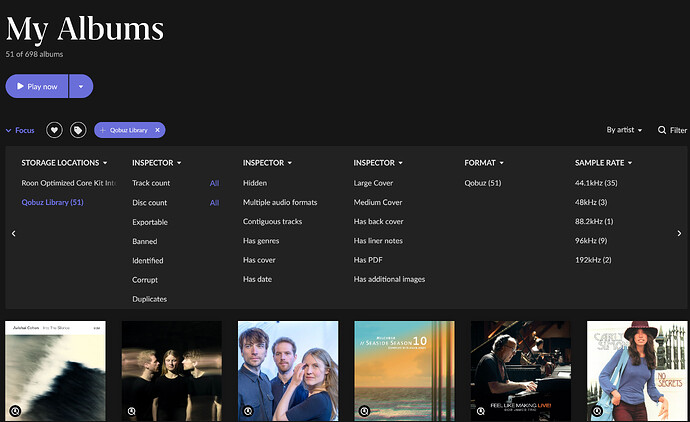This screenshot has width=690, height=422.
Task: Invert Qobuz Library chip with plus icon
Action: click(103, 130)
